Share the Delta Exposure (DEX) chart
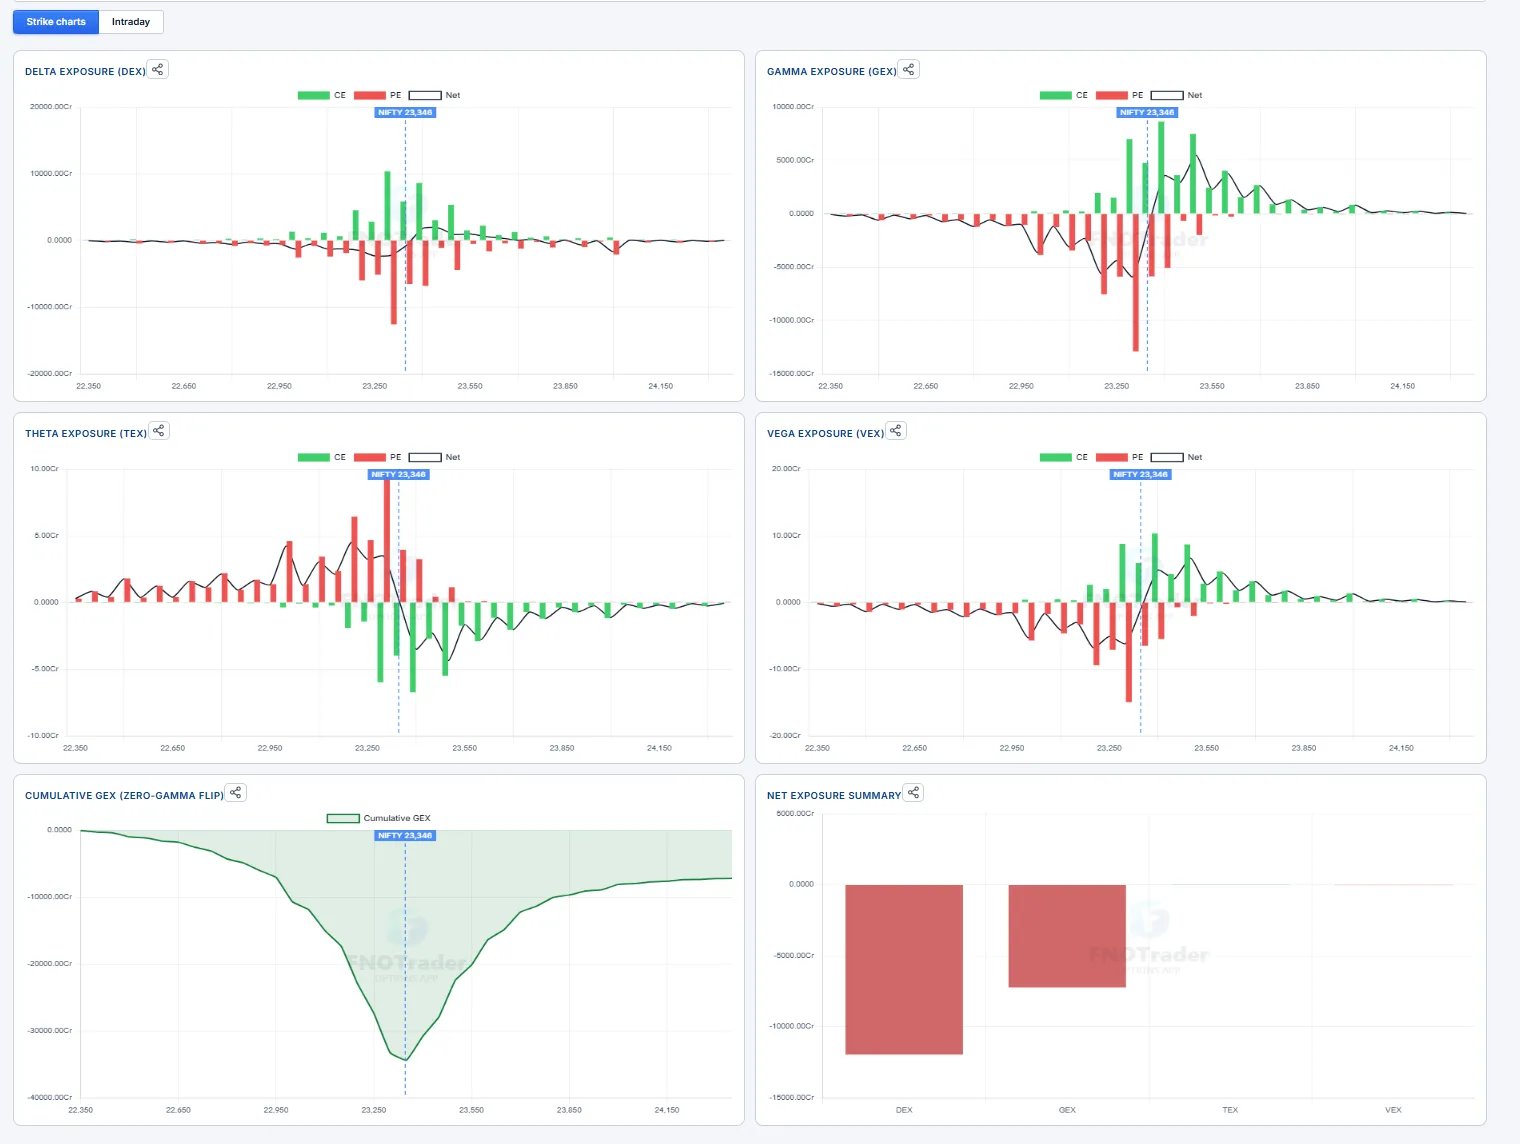Image resolution: width=1520 pixels, height=1144 pixels. coord(158,69)
